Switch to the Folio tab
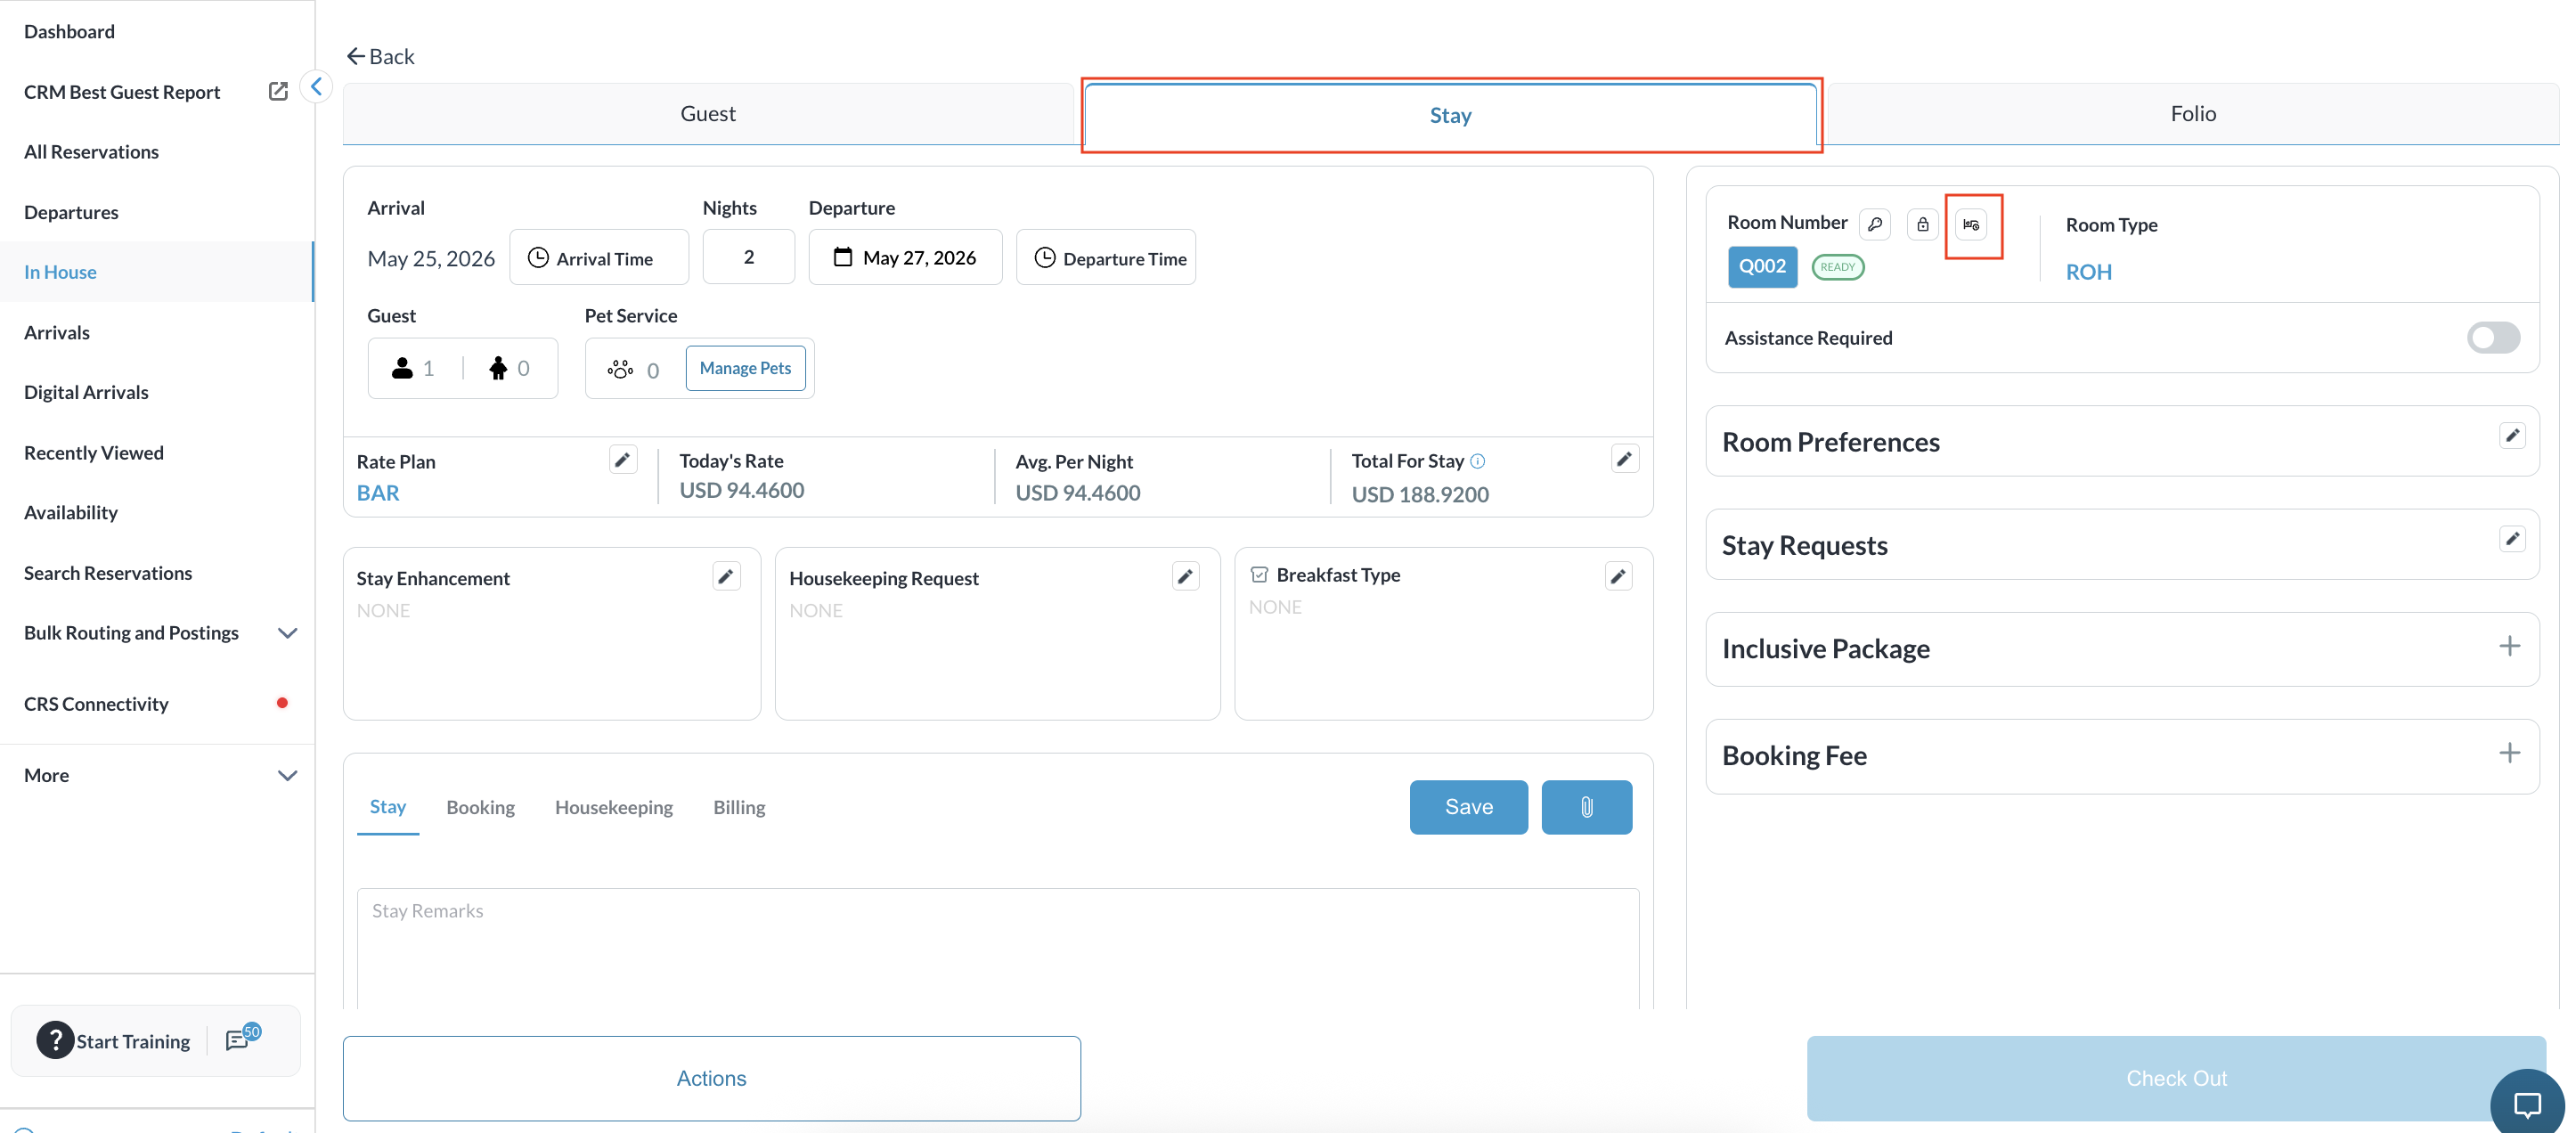 2193,113
